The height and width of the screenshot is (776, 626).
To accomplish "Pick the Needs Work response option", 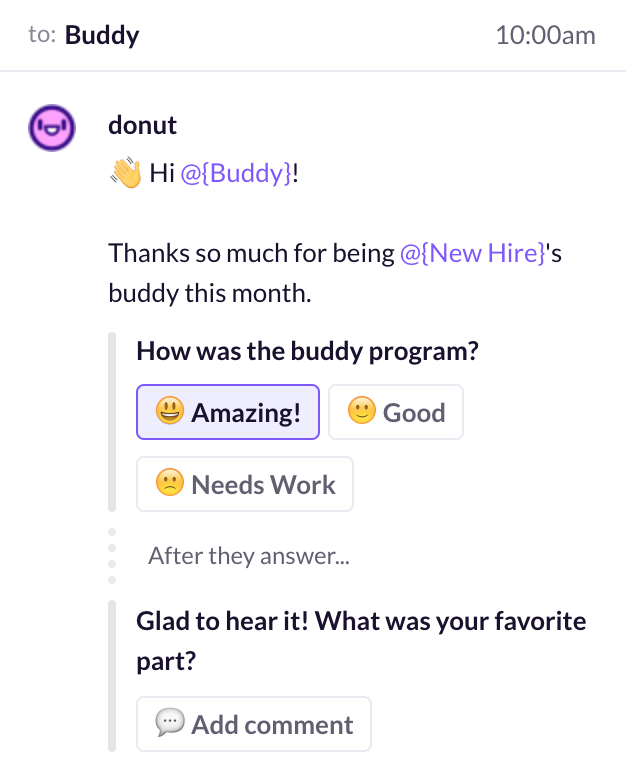I will 245,484.
